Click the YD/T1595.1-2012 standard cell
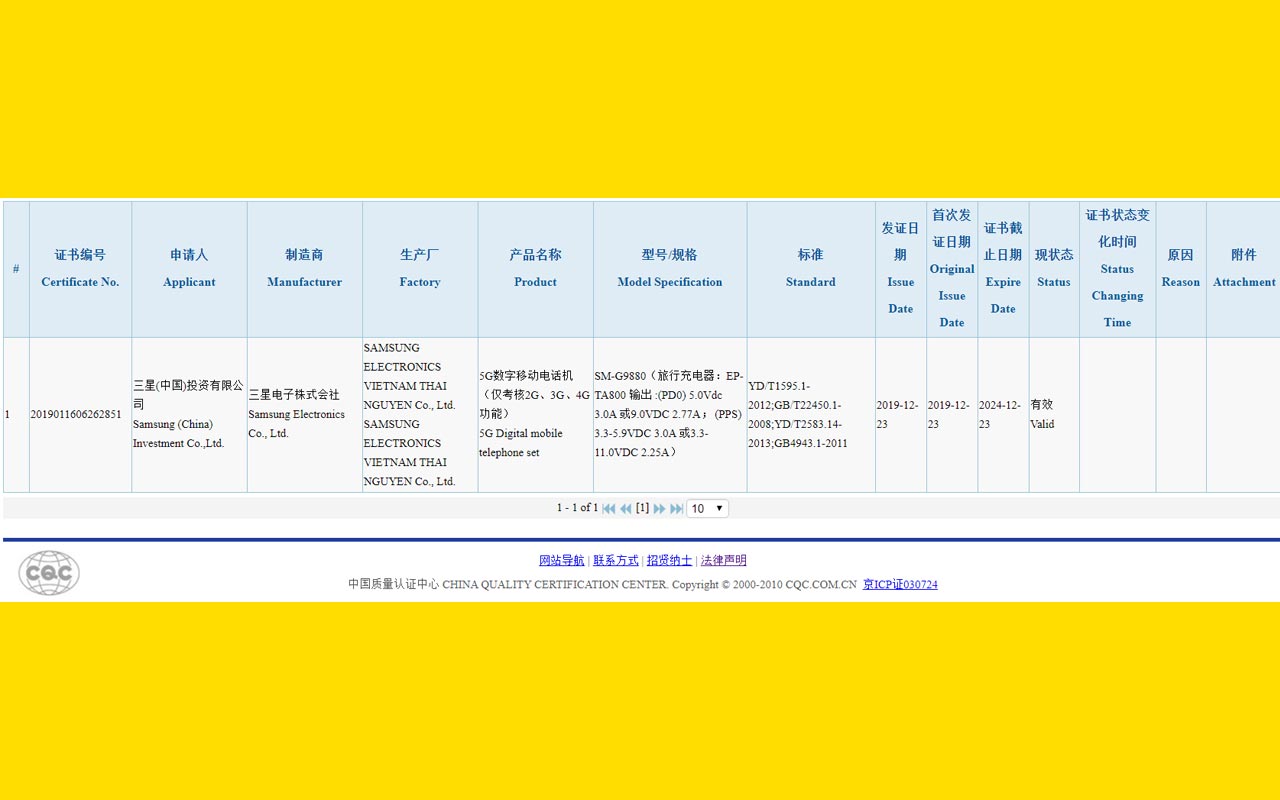This screenshot has height=800, width=1280. (811, 414)
